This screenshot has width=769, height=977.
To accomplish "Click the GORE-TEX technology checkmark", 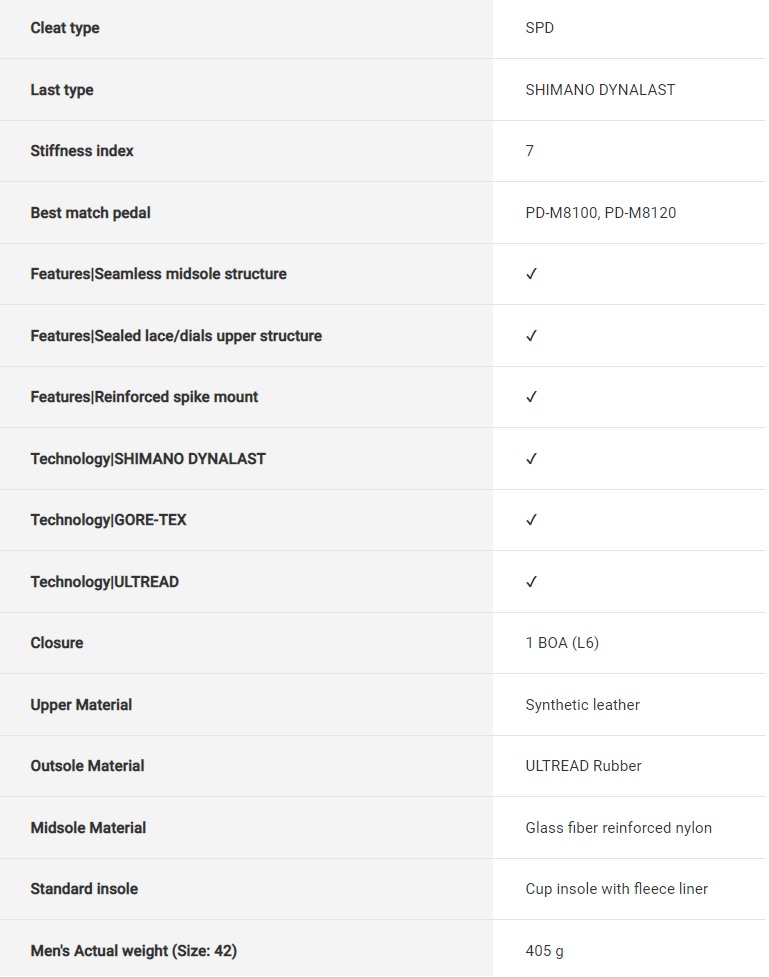I will click(532, 520).
